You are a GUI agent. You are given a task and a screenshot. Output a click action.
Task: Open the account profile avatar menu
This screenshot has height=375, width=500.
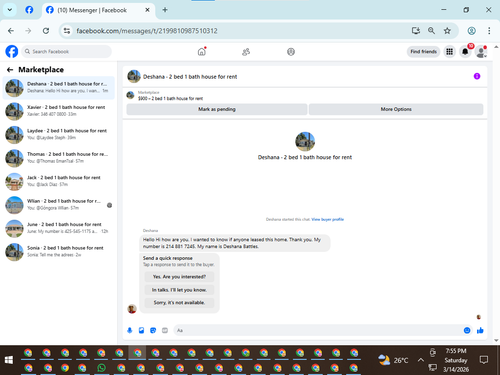481,52
